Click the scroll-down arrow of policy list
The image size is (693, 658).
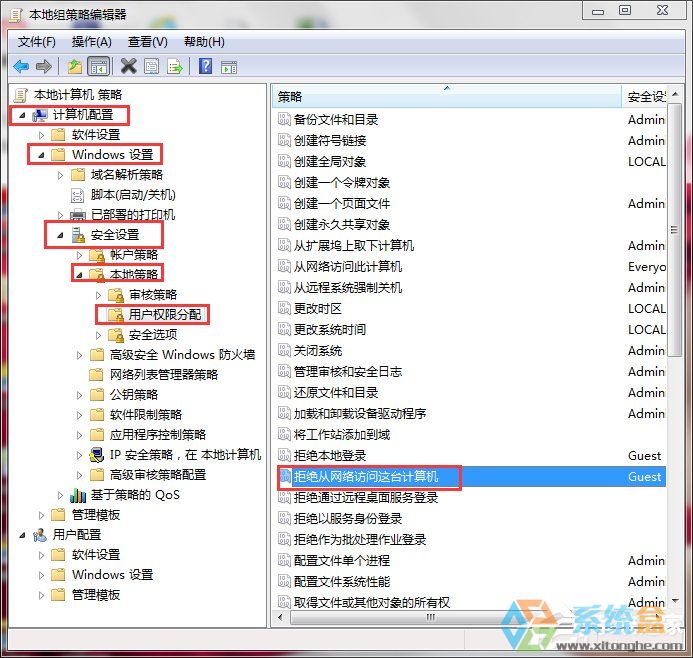click(675, 601)
